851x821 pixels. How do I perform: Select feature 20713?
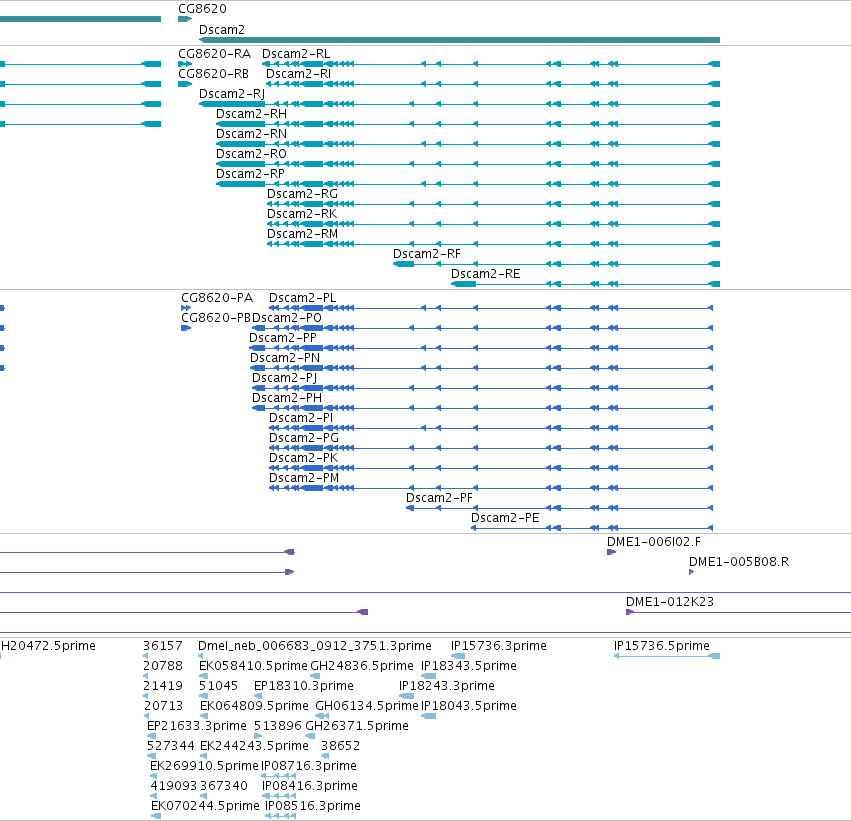coord(163,706)
